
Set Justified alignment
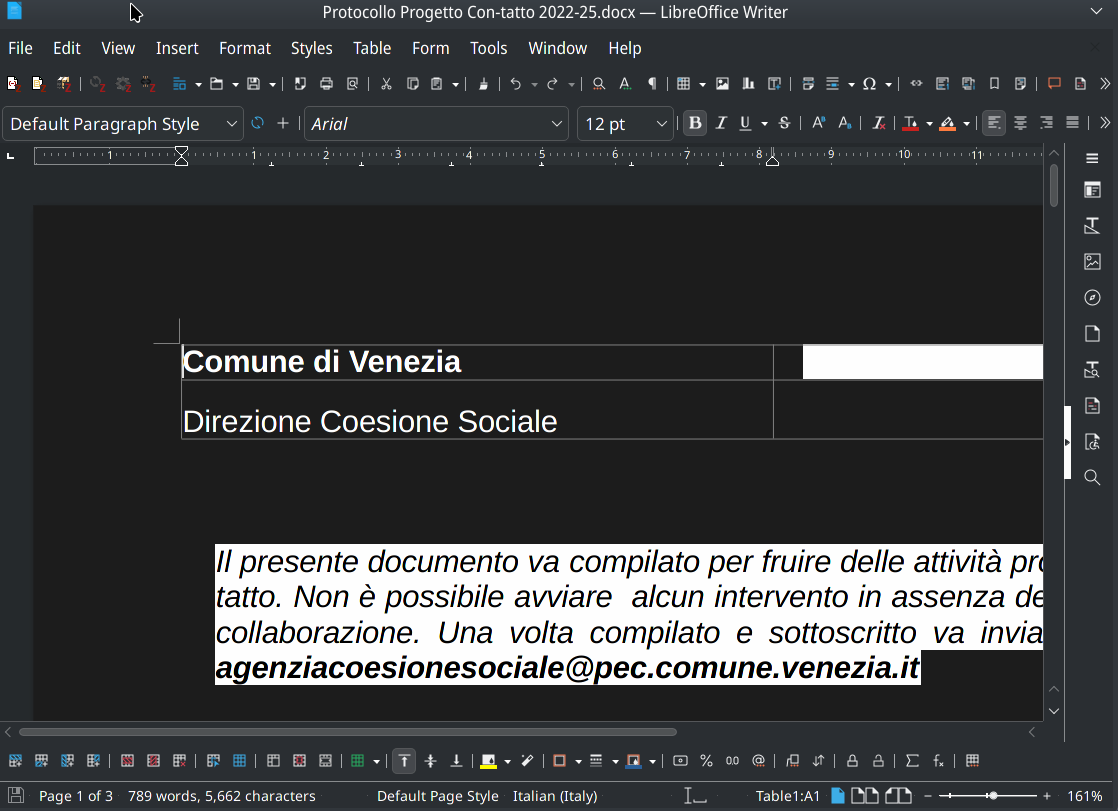(x=1072, y=123)
